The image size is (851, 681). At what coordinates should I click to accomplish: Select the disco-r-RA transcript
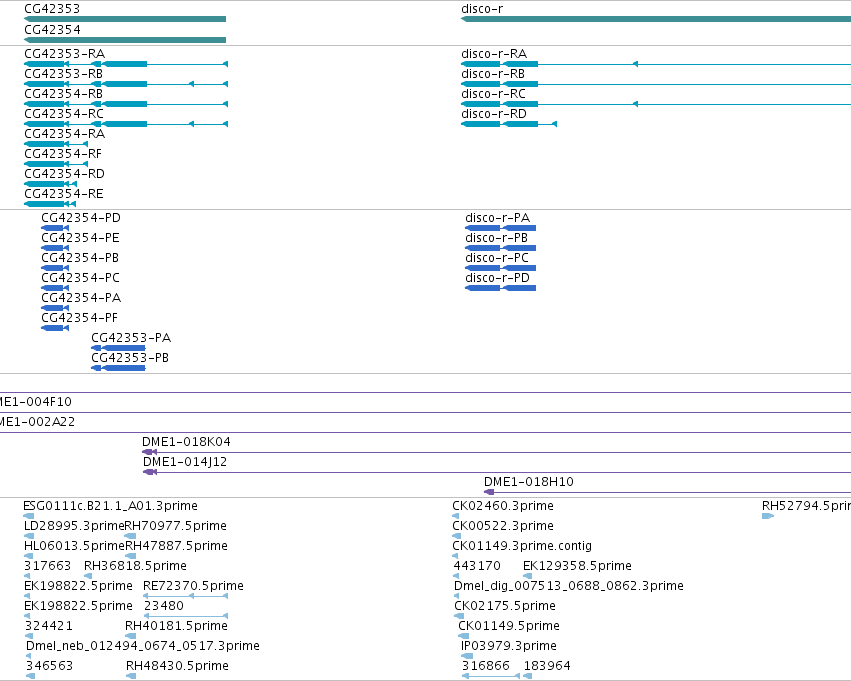(x=656, y=64)
